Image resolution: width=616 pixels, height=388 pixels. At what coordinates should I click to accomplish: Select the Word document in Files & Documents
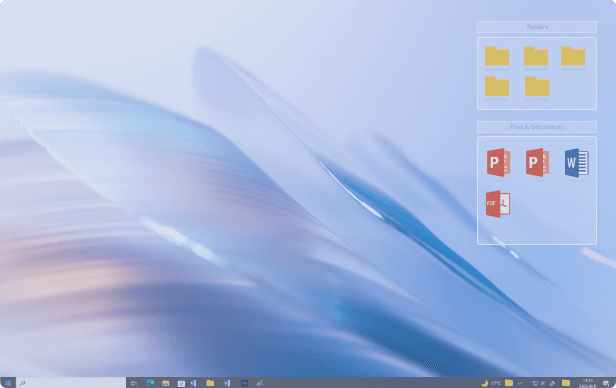(576, 163)
